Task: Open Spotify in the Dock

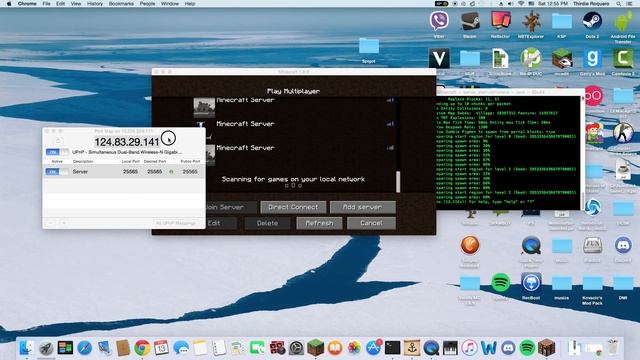Action: (527, 348)
